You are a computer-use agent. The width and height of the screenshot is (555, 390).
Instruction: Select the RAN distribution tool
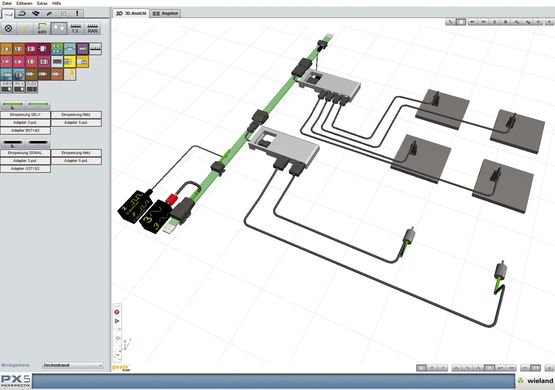(92, 28)
